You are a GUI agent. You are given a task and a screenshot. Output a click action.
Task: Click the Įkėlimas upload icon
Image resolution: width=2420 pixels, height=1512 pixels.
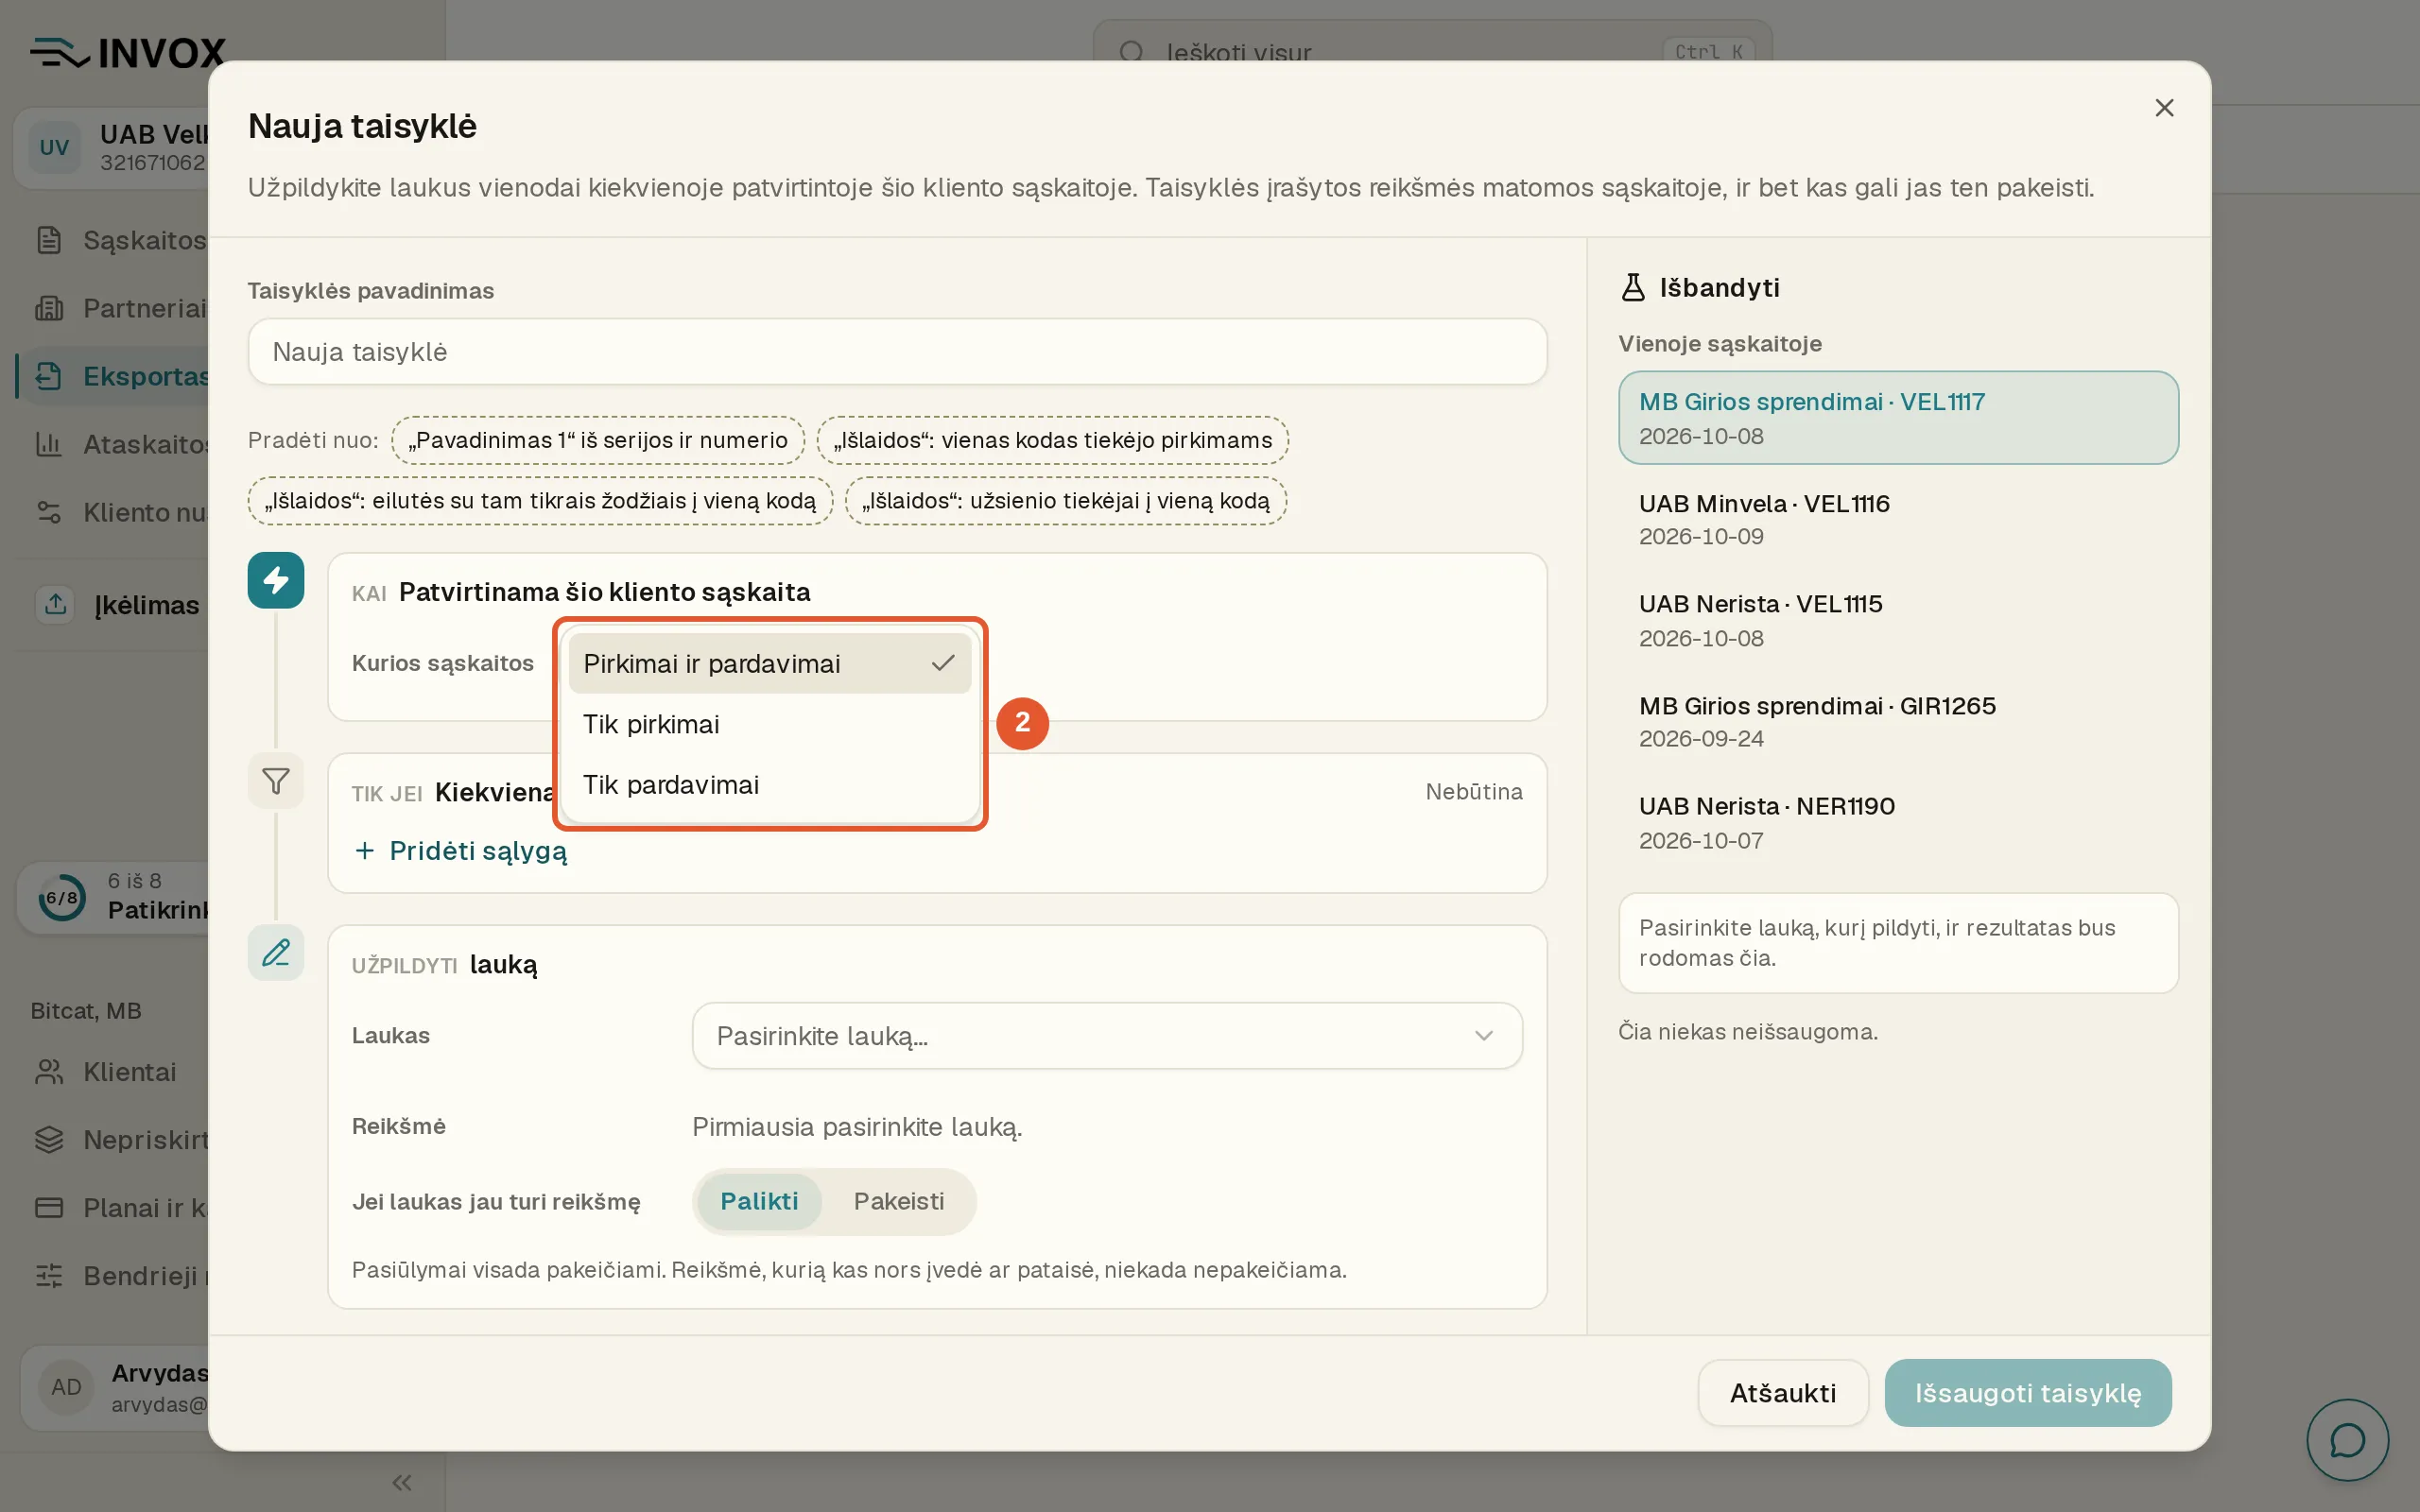click(x=56, y=604)
